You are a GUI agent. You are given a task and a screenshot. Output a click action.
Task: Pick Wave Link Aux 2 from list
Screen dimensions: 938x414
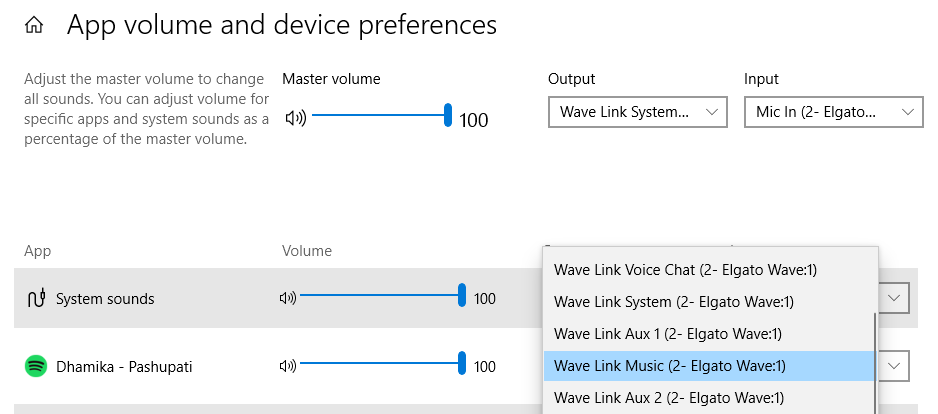[x=667, y=398]
